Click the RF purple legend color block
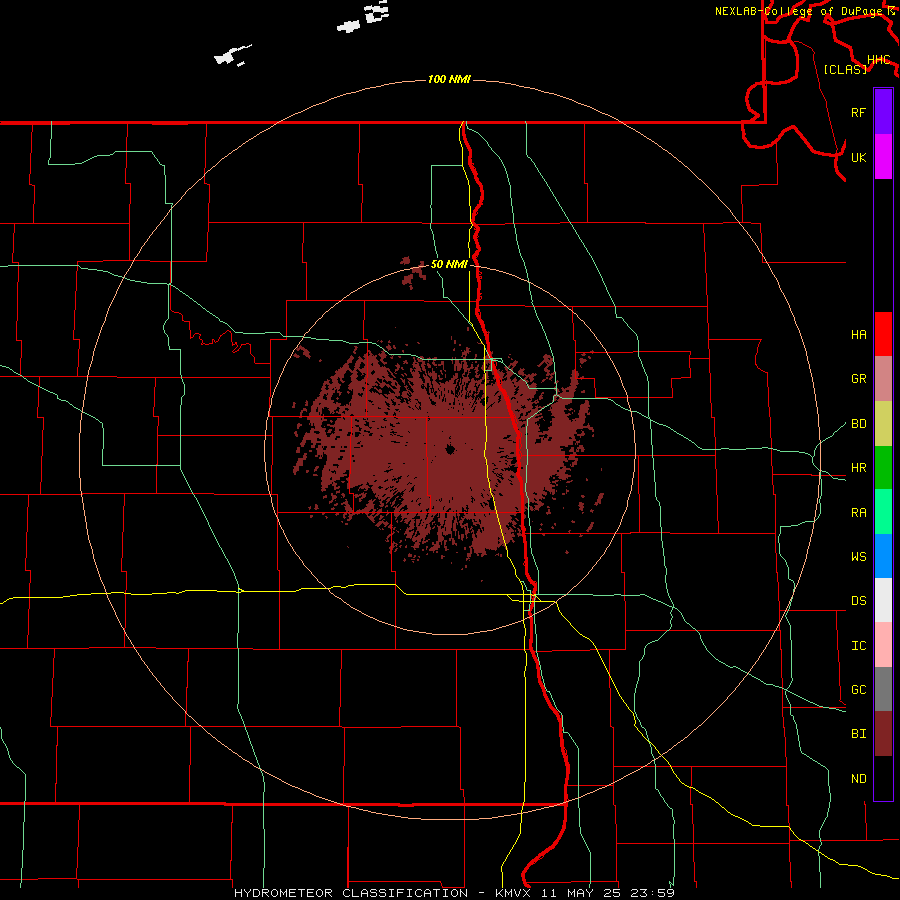 click(x=883, y=112)
